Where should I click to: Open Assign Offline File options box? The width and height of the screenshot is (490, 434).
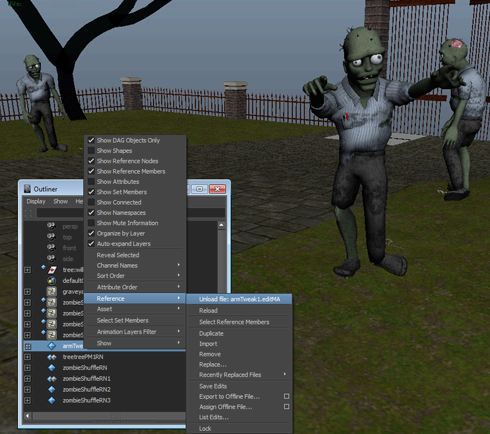[286, 407]
